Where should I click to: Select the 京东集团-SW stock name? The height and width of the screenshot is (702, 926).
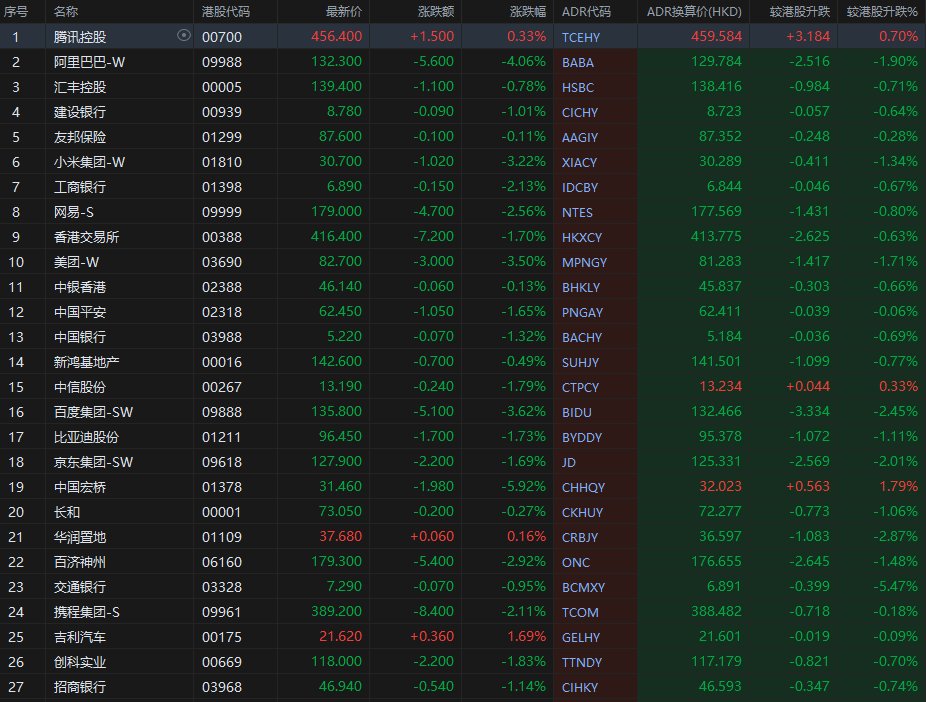93,462
